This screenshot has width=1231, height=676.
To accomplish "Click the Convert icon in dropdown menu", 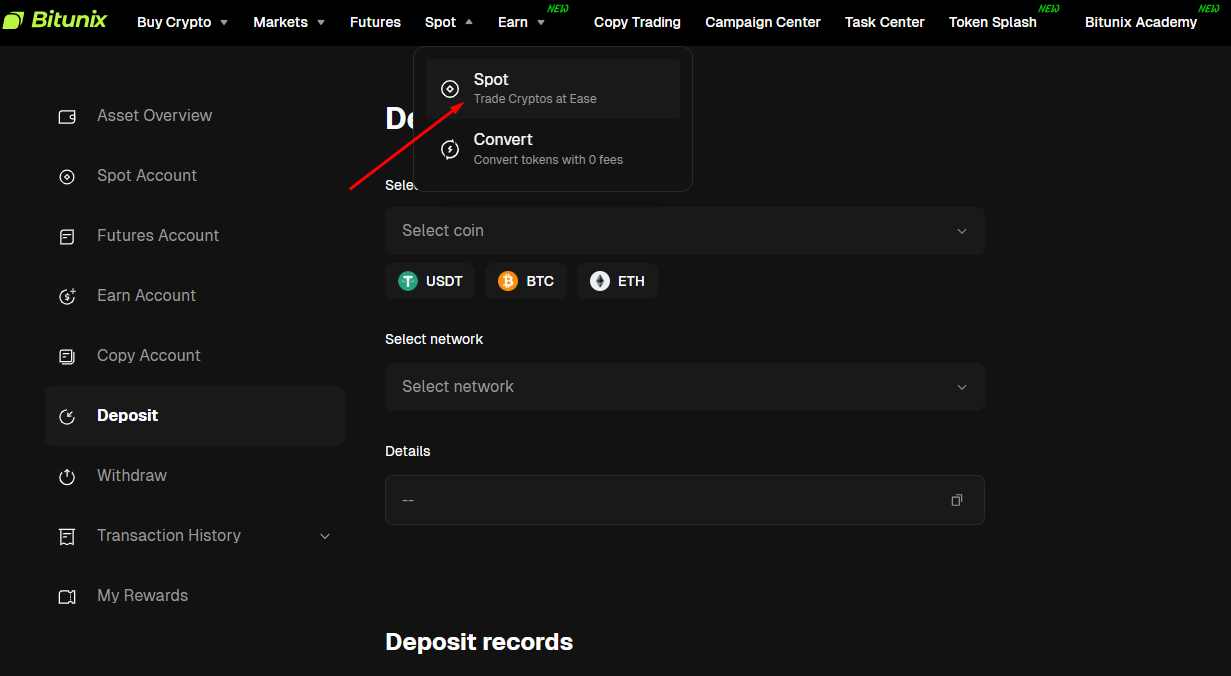I will 450,149.
